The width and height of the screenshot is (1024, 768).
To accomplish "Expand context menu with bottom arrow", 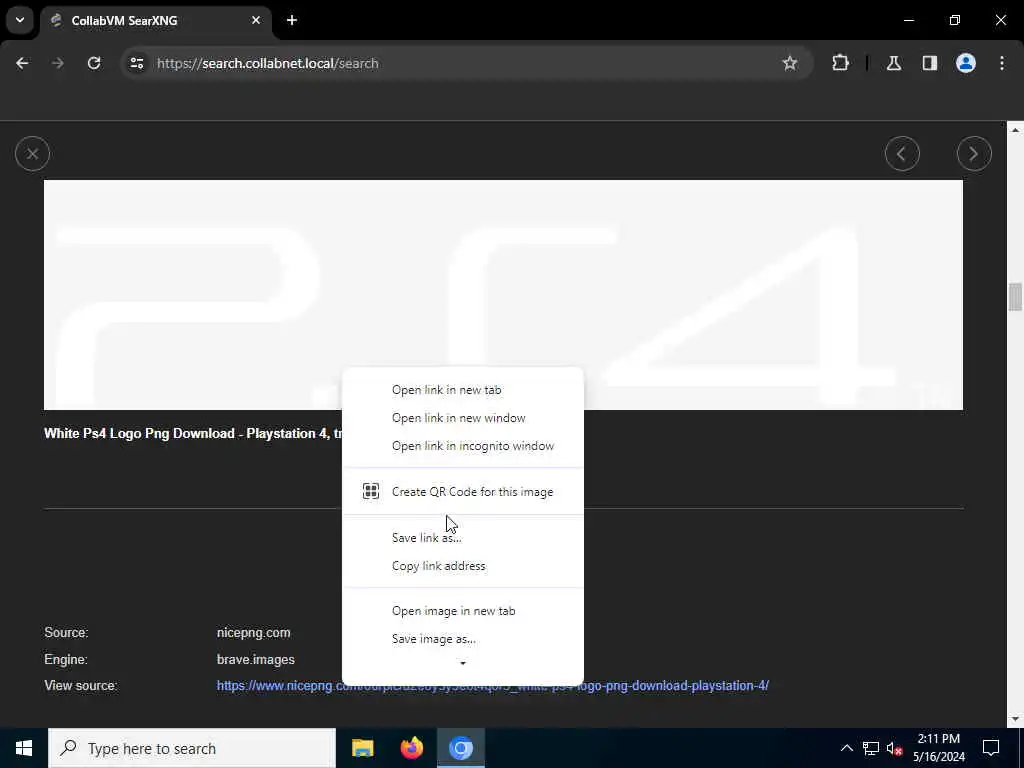I will coord(462,664).
